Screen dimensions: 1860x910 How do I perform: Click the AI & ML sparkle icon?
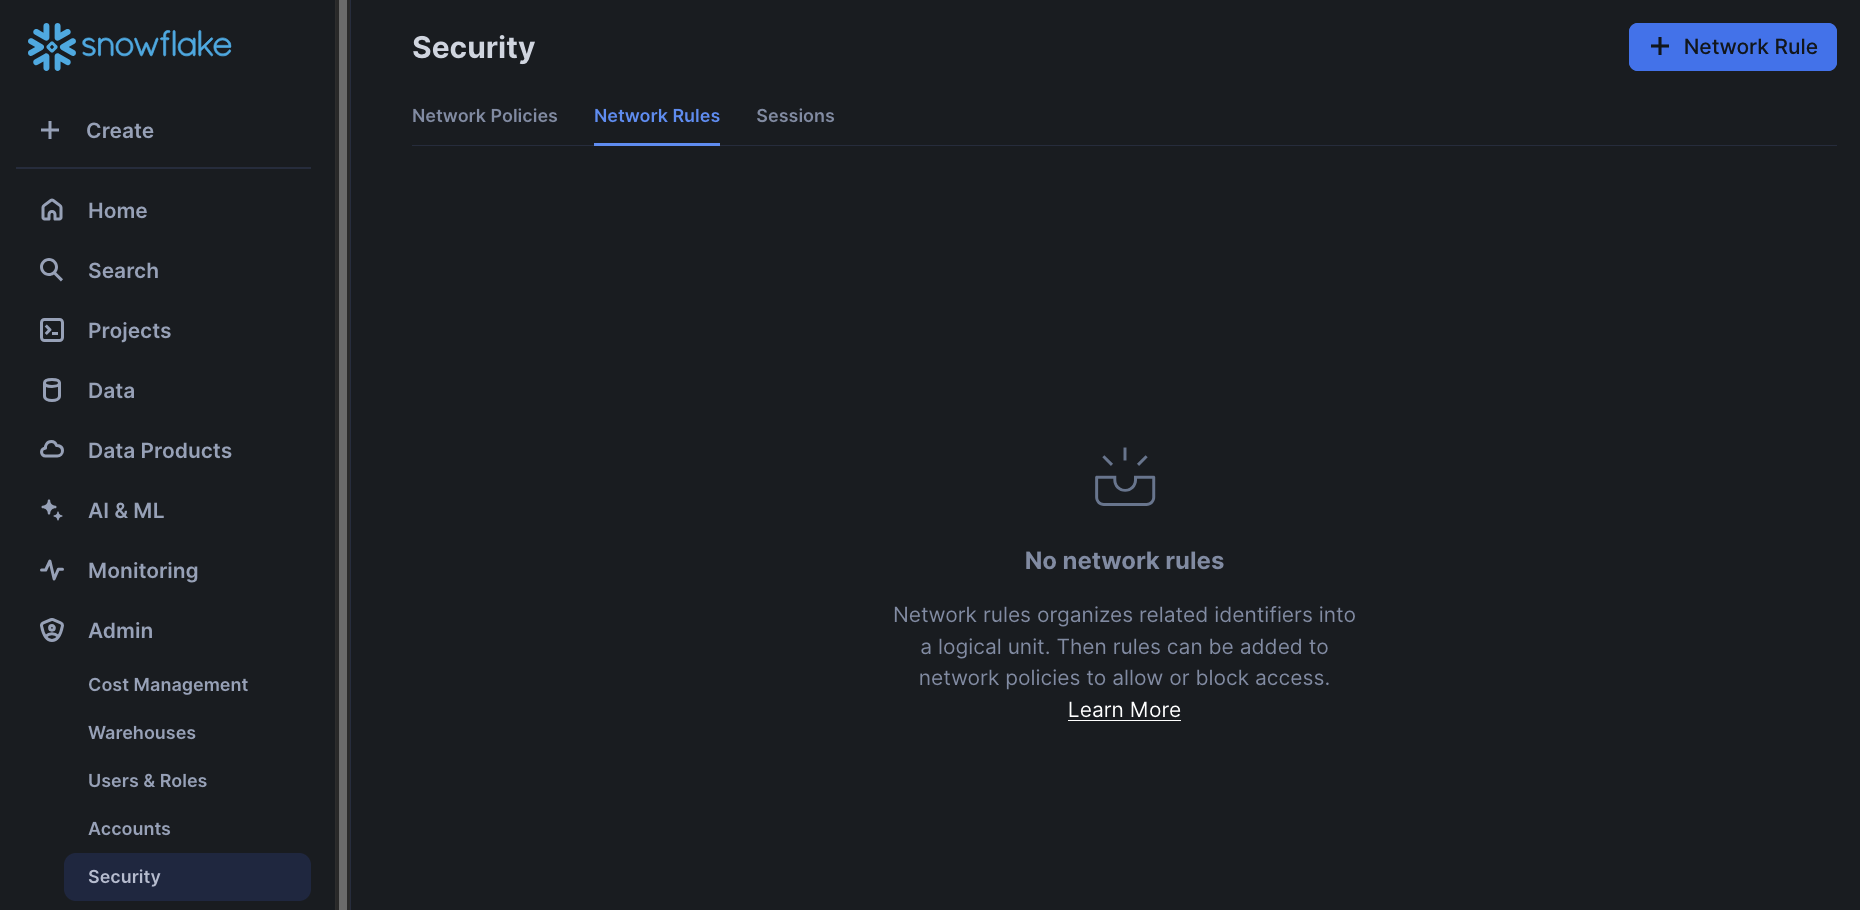(51, 510)
